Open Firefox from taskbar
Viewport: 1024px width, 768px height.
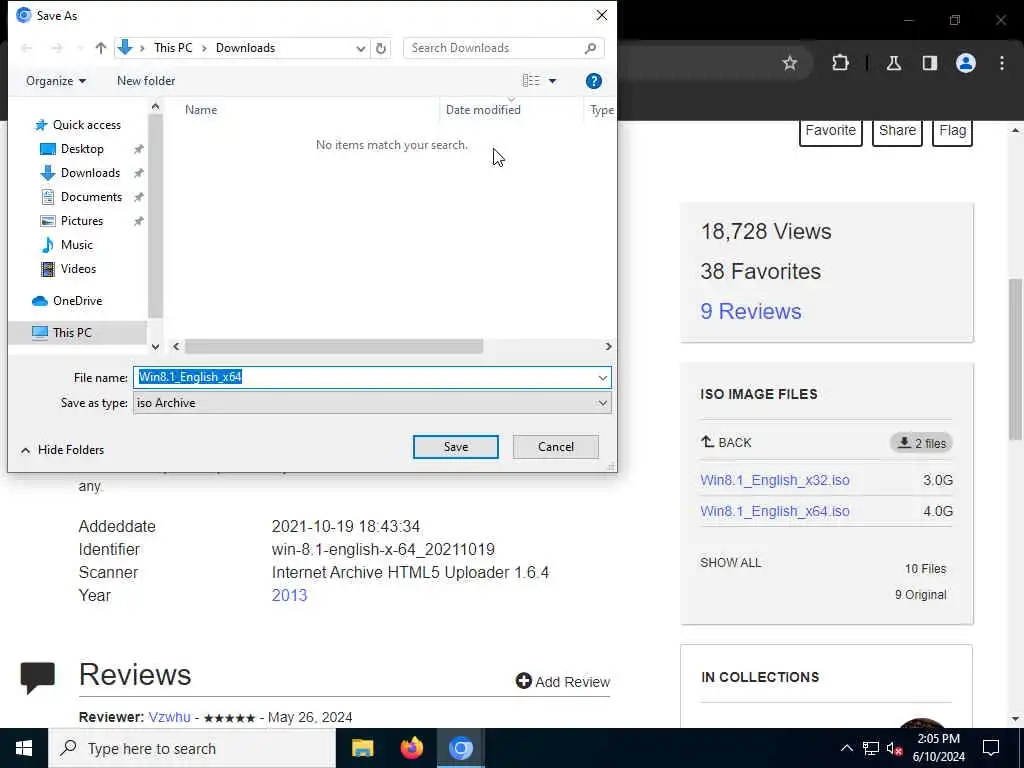(411, 748)
